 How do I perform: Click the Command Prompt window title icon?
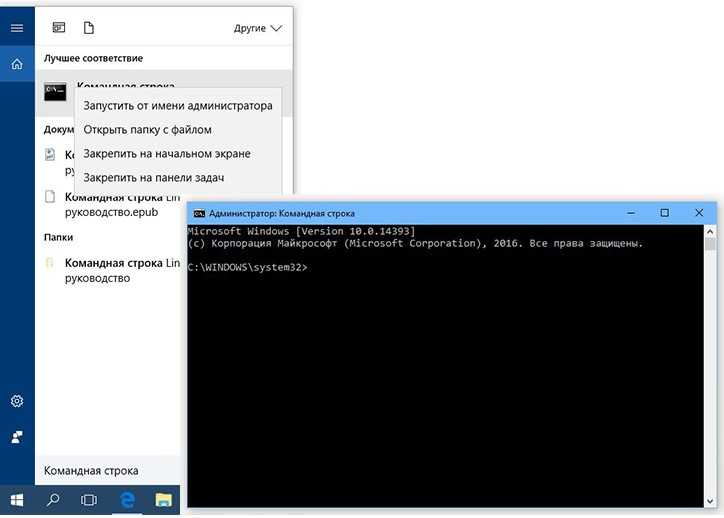pyautogui.click(x=199, y=213)
